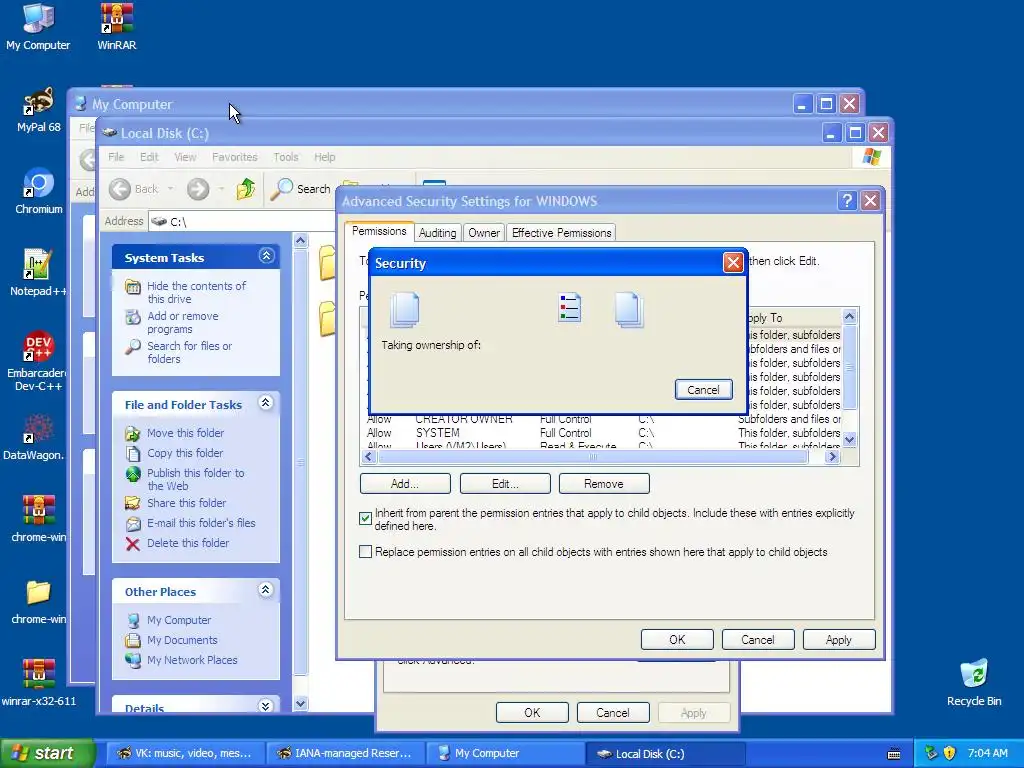Select the SYSTEM Full Control permission entry
The width and height of the screenshot is (1024, 768).
602,433
